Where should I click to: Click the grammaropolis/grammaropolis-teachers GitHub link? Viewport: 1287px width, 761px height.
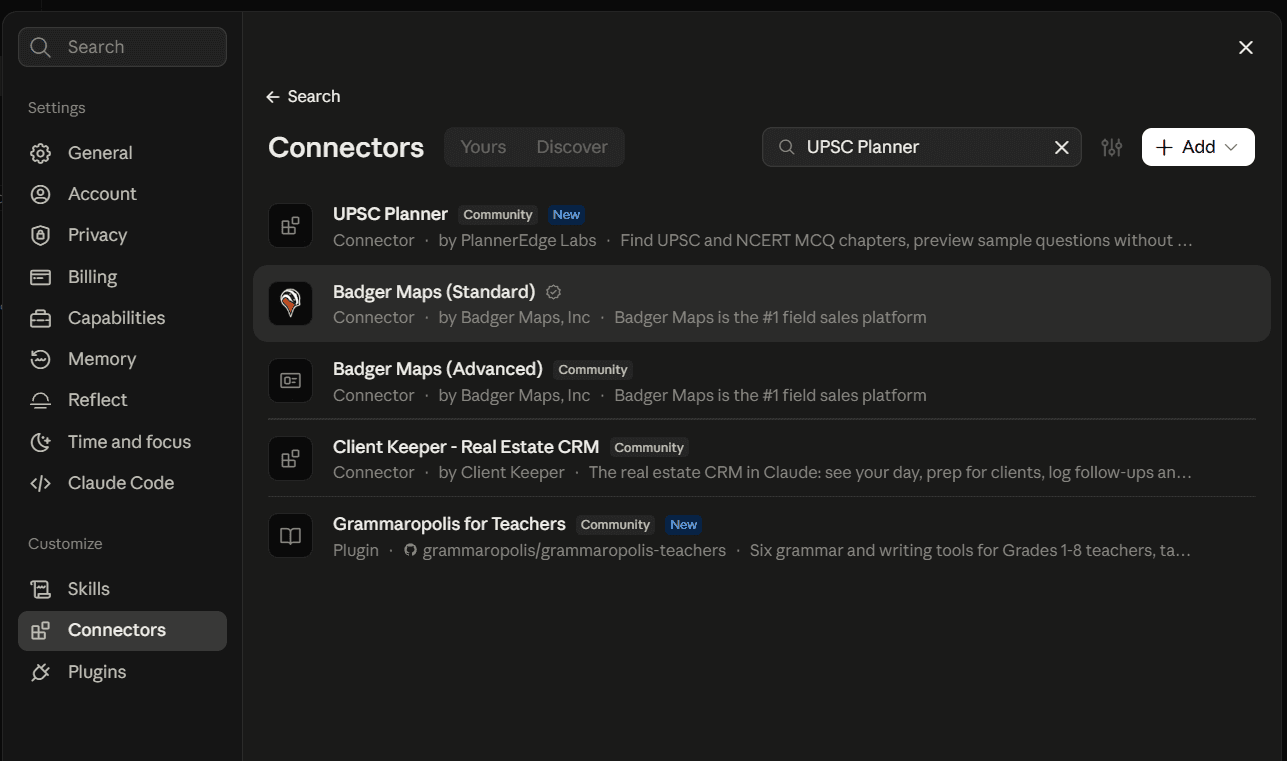coord(565,550)
